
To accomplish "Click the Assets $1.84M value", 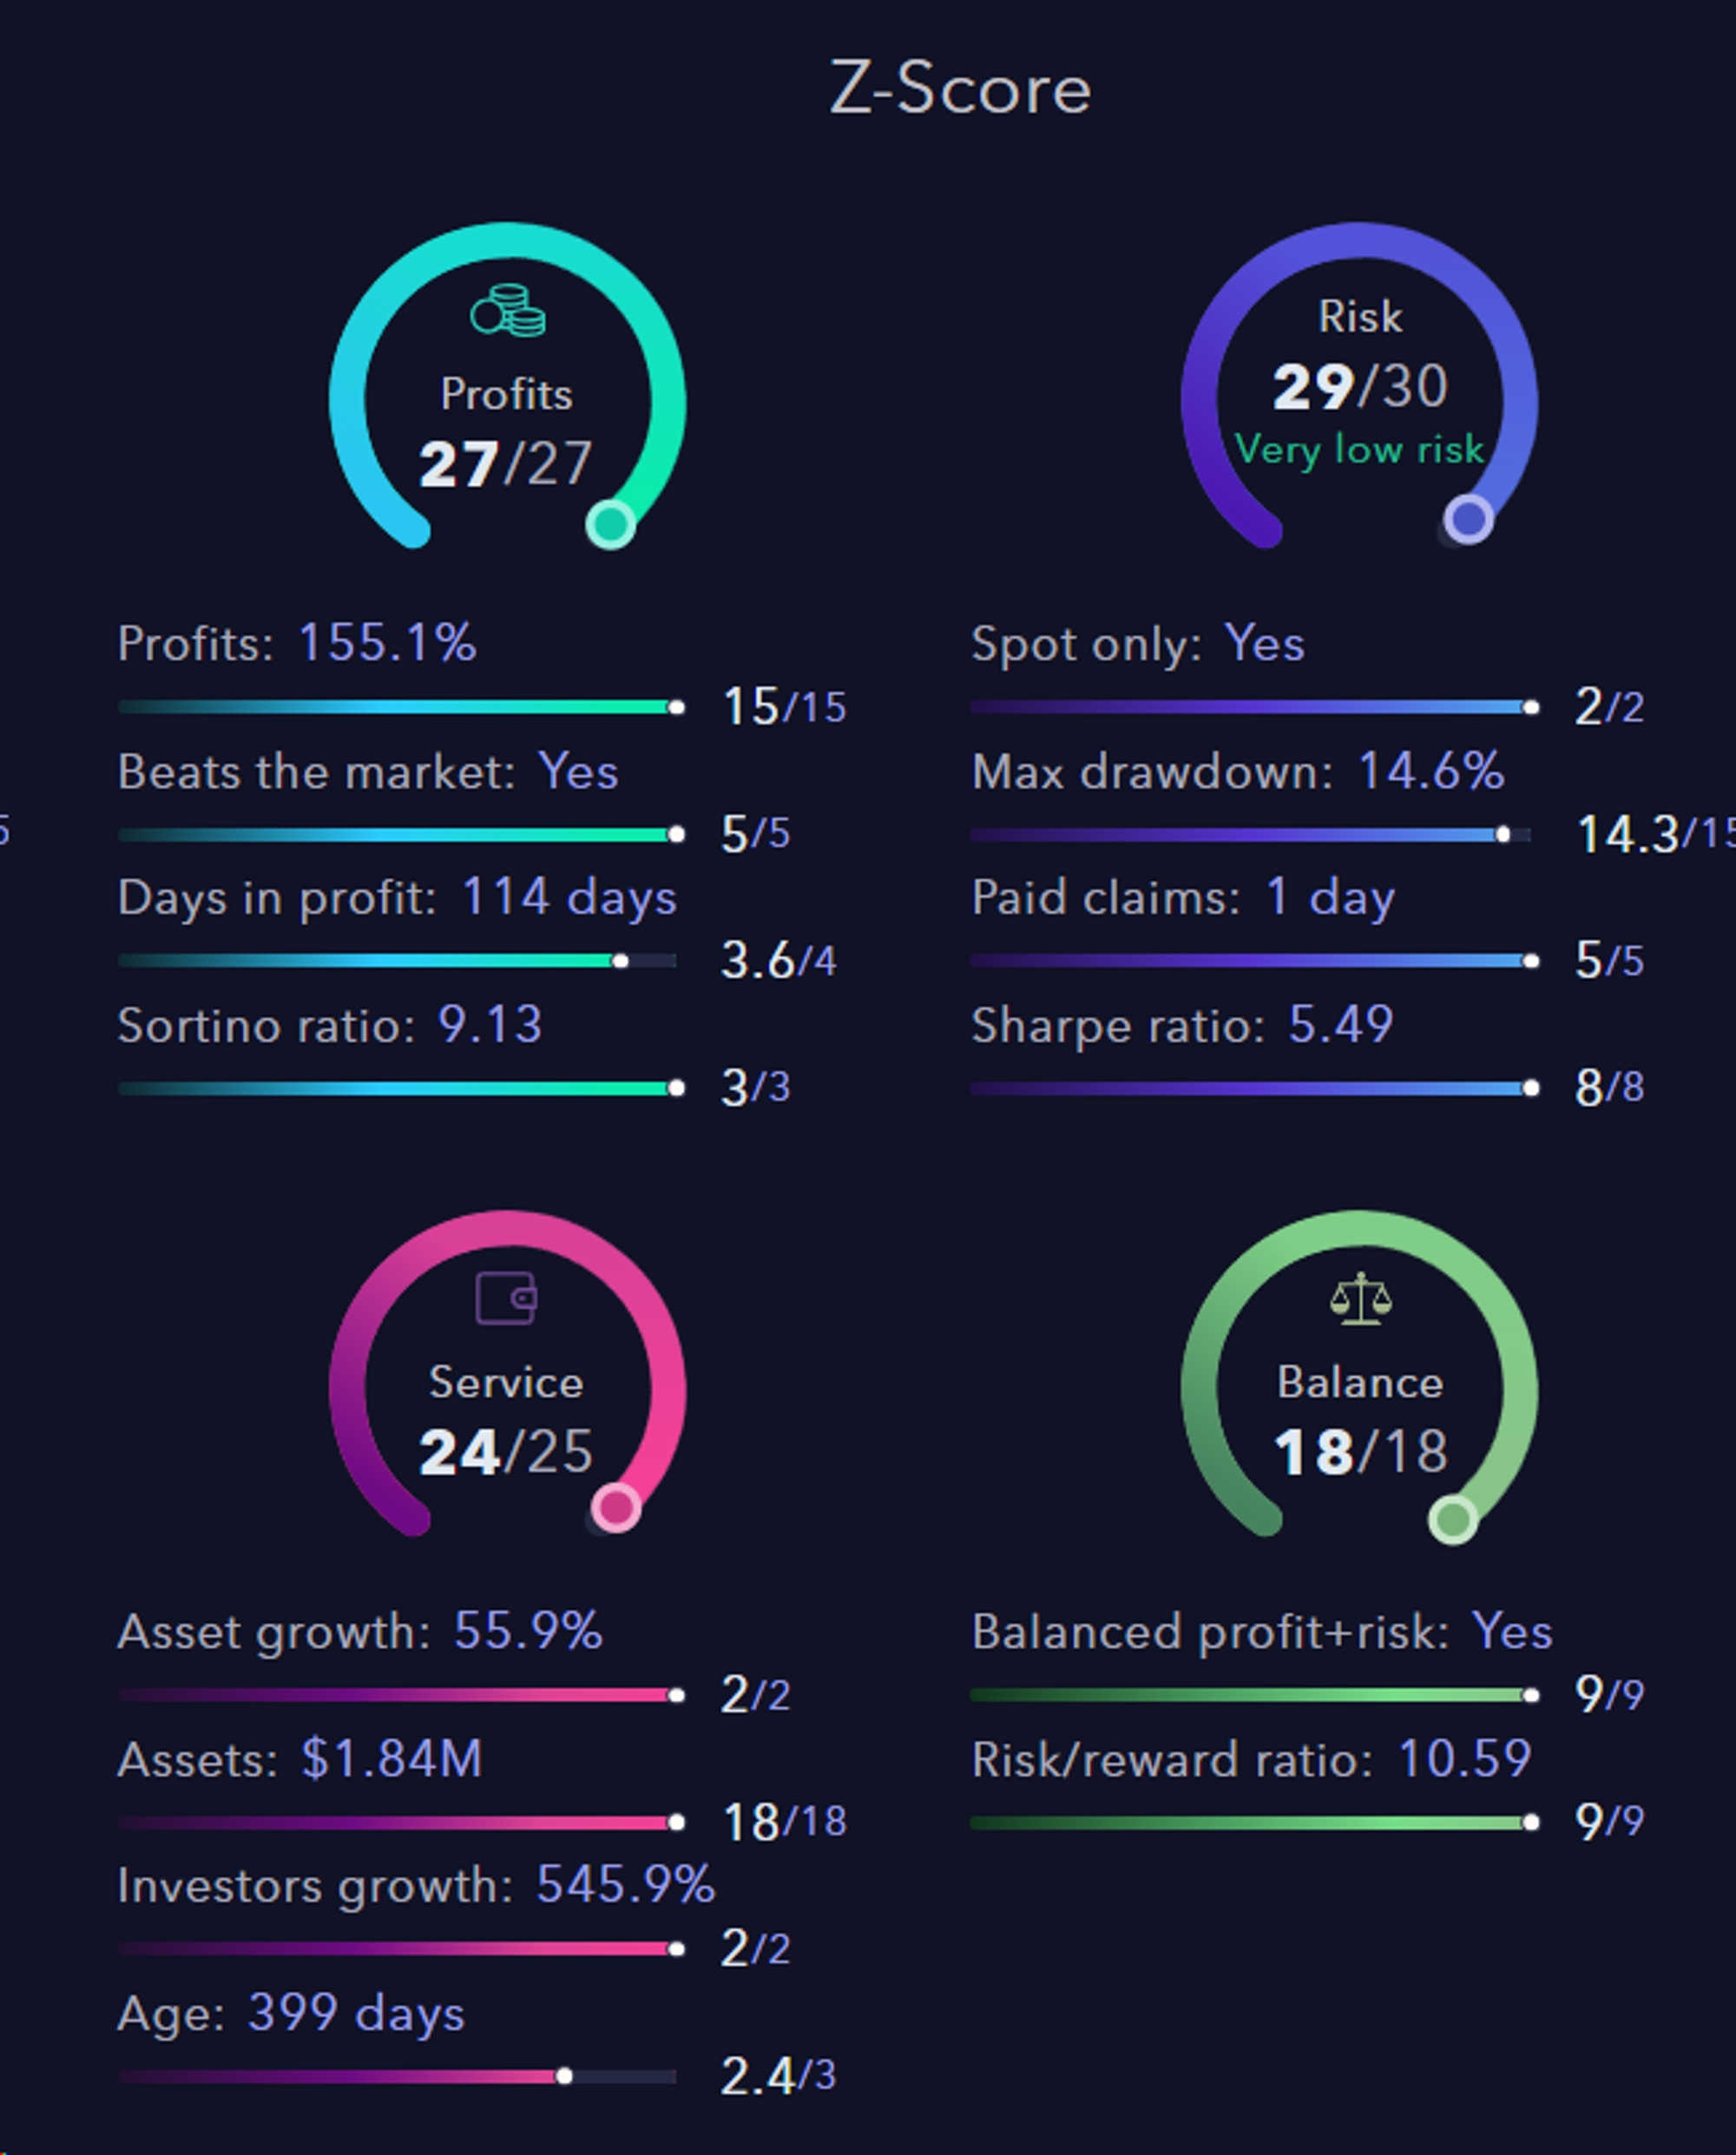I will pyautogui.click(x=391, y=1758).
